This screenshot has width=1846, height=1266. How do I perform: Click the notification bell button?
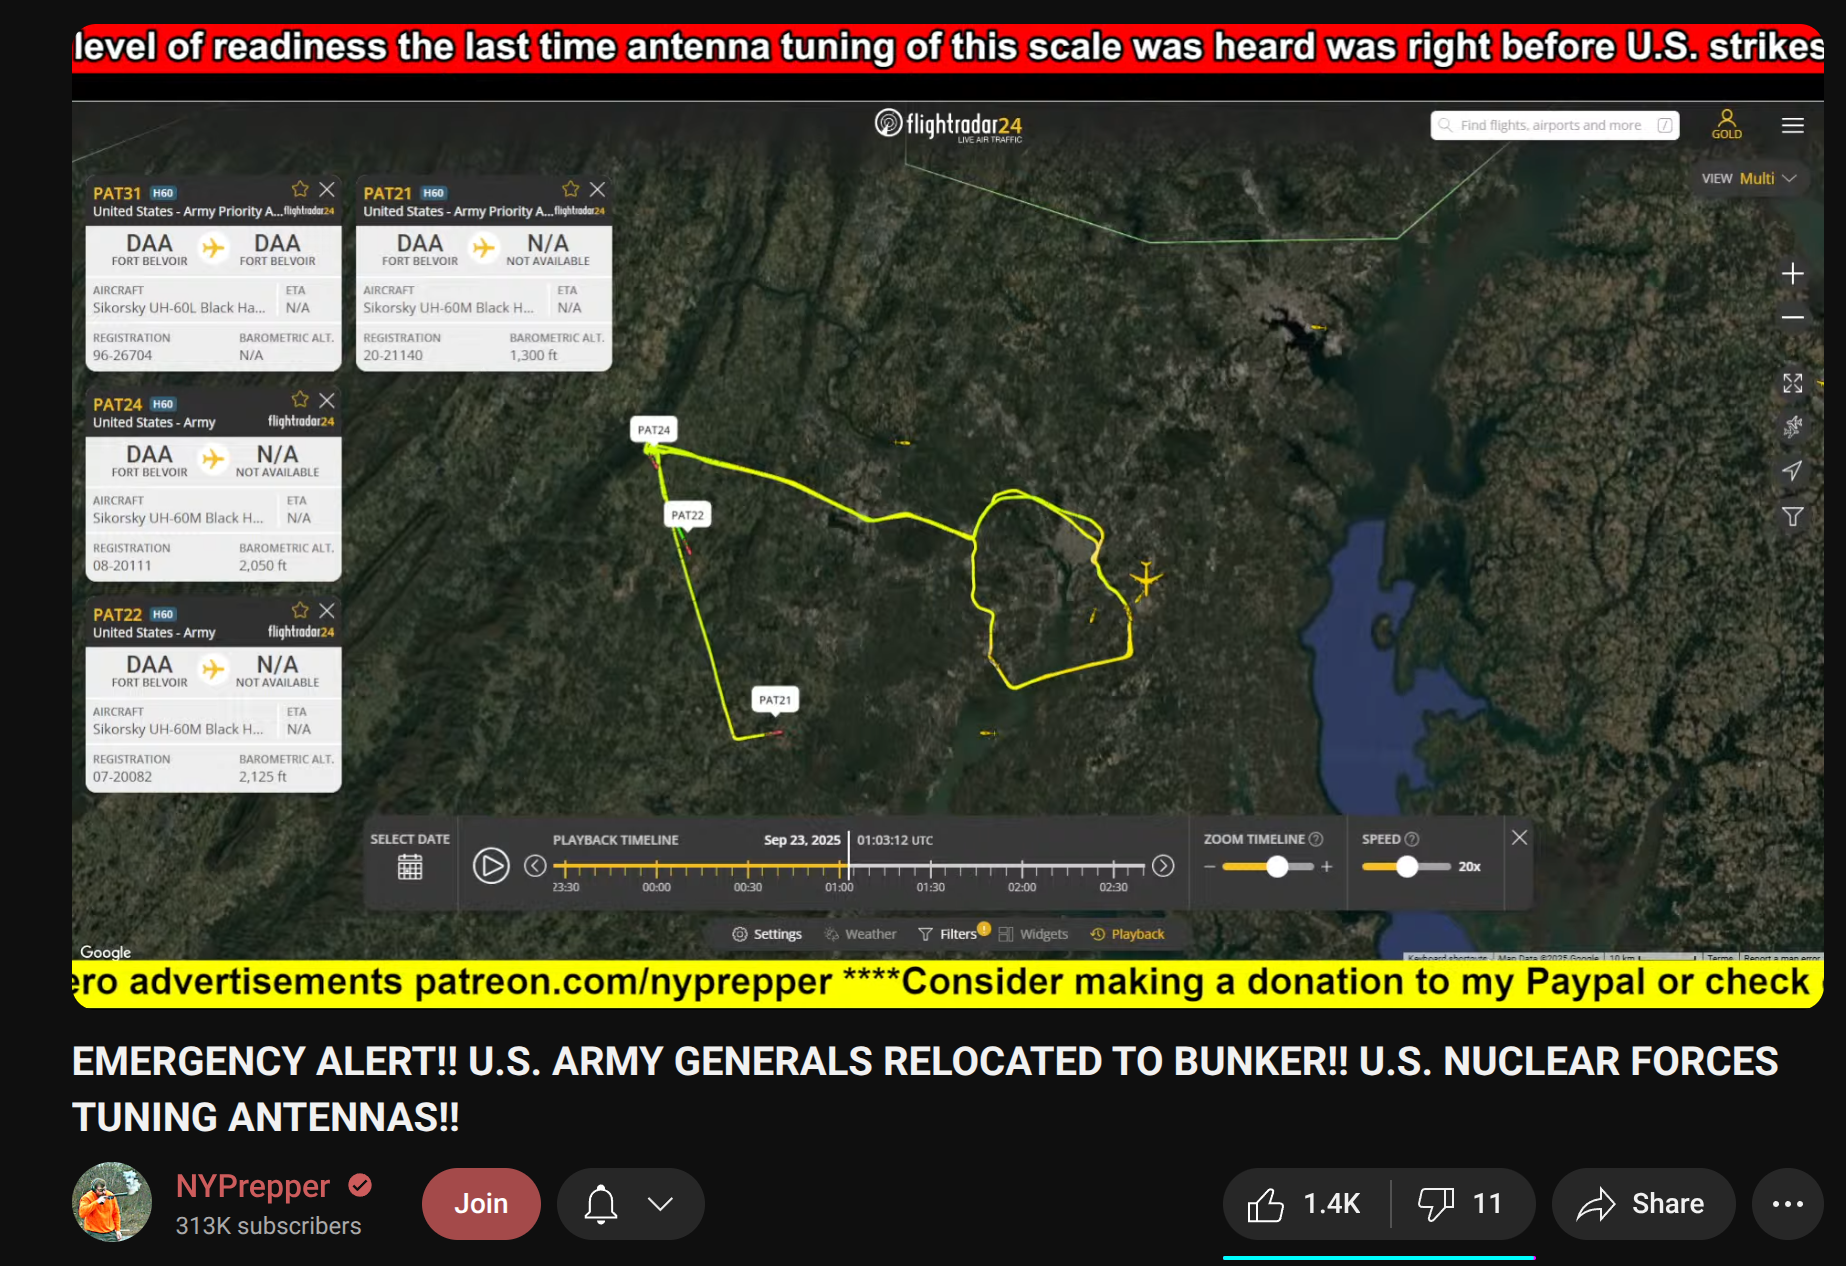click(x=601, y=1204)
